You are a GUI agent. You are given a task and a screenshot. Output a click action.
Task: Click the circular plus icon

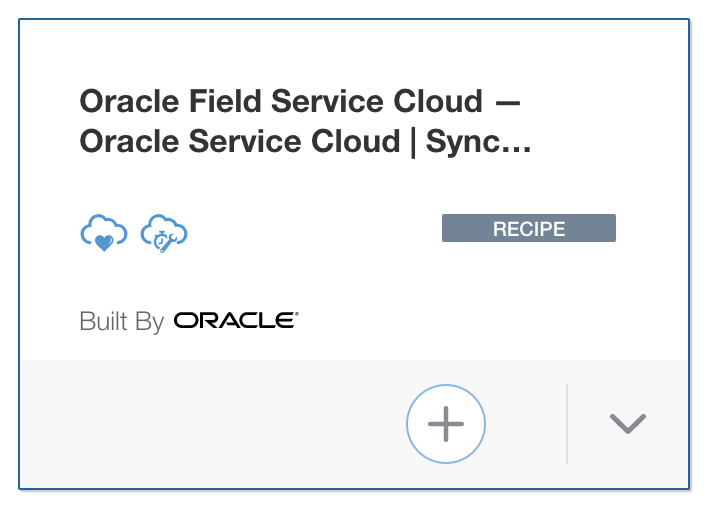coord(446,424)
